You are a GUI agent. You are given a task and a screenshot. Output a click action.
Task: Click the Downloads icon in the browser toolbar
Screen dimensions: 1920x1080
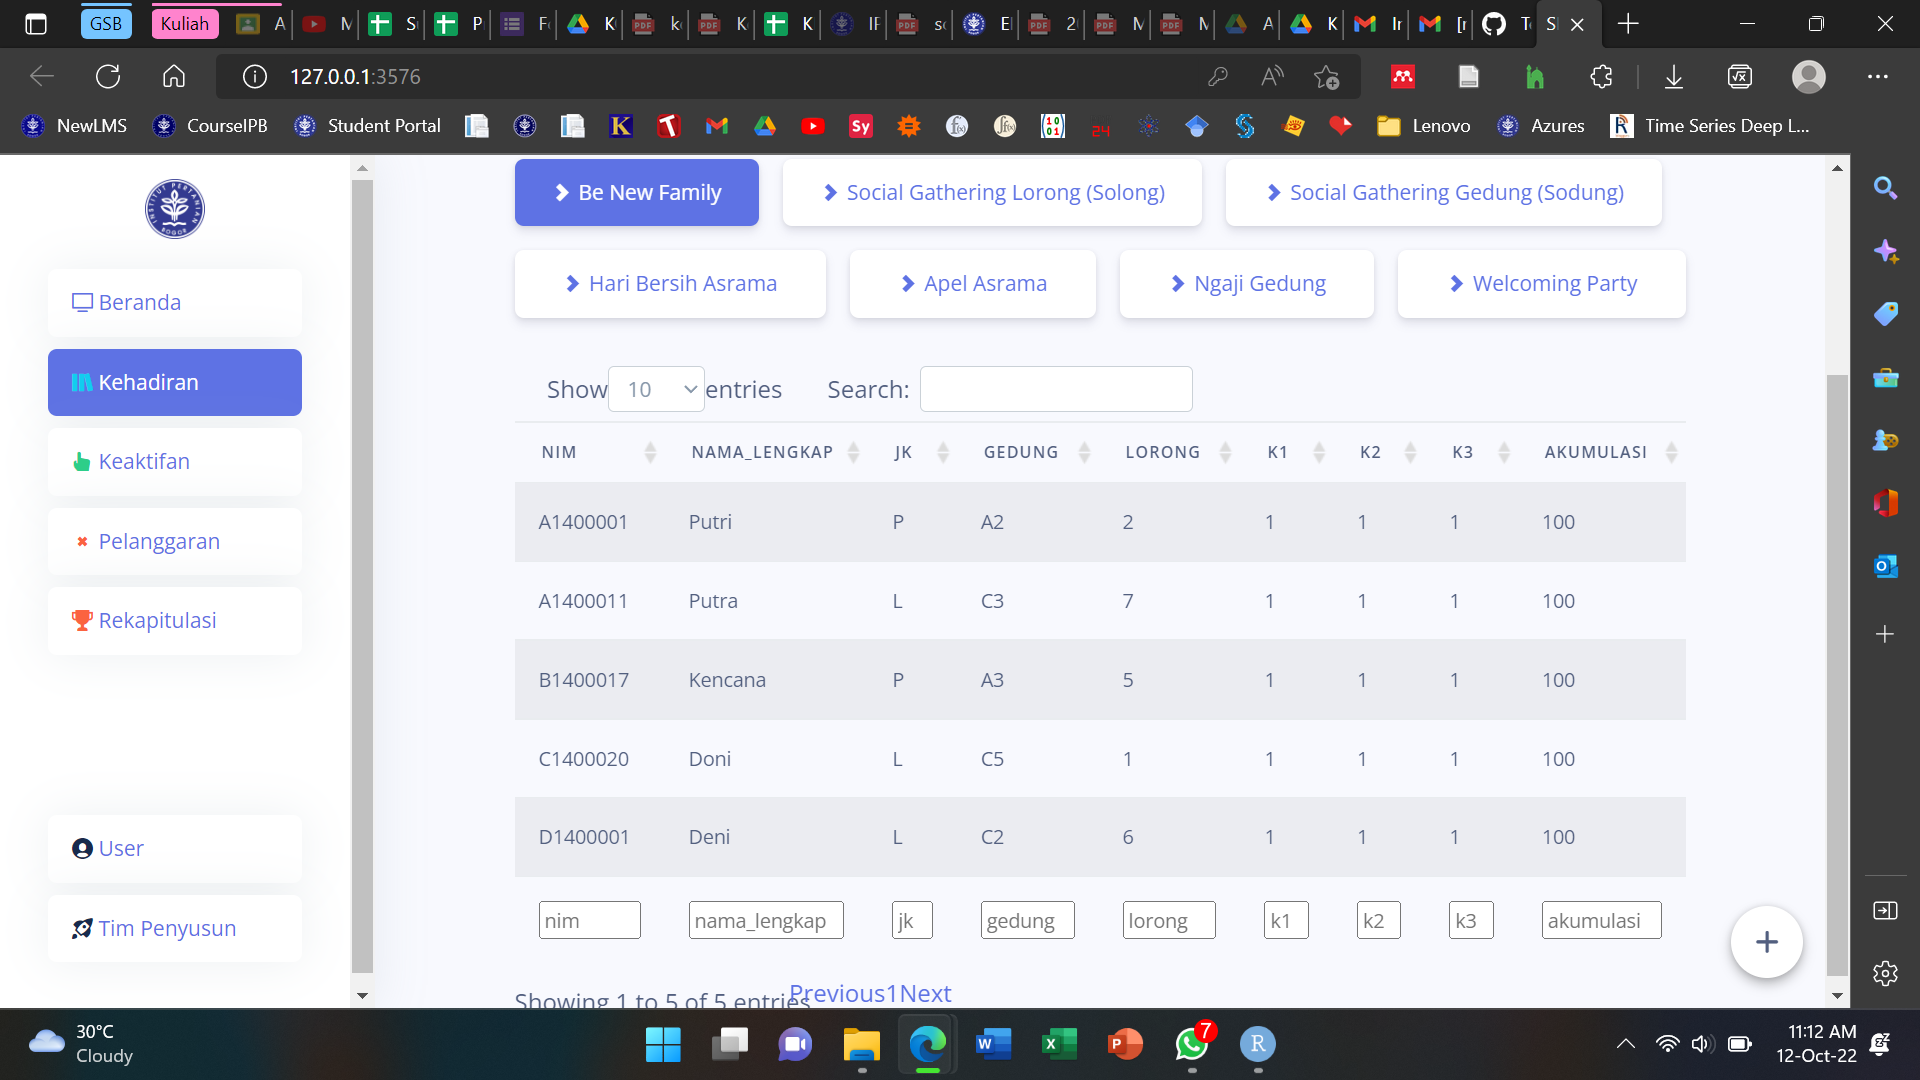1674,76
